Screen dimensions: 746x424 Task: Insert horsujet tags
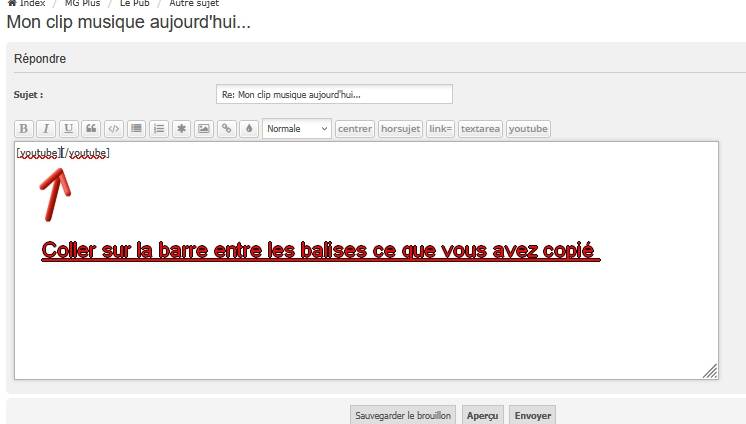[x=401, y=128]
